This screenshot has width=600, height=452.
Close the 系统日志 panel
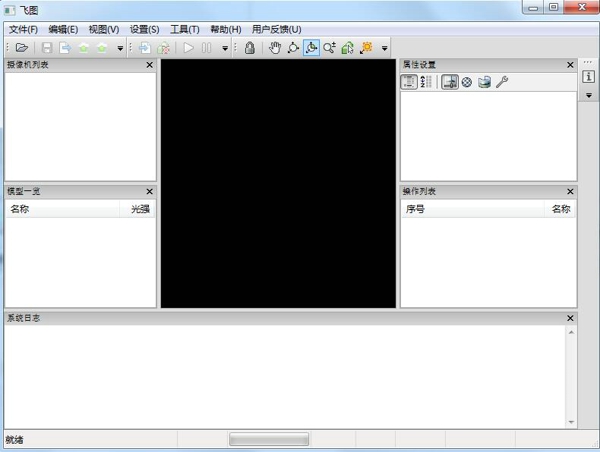click(570, 318)
